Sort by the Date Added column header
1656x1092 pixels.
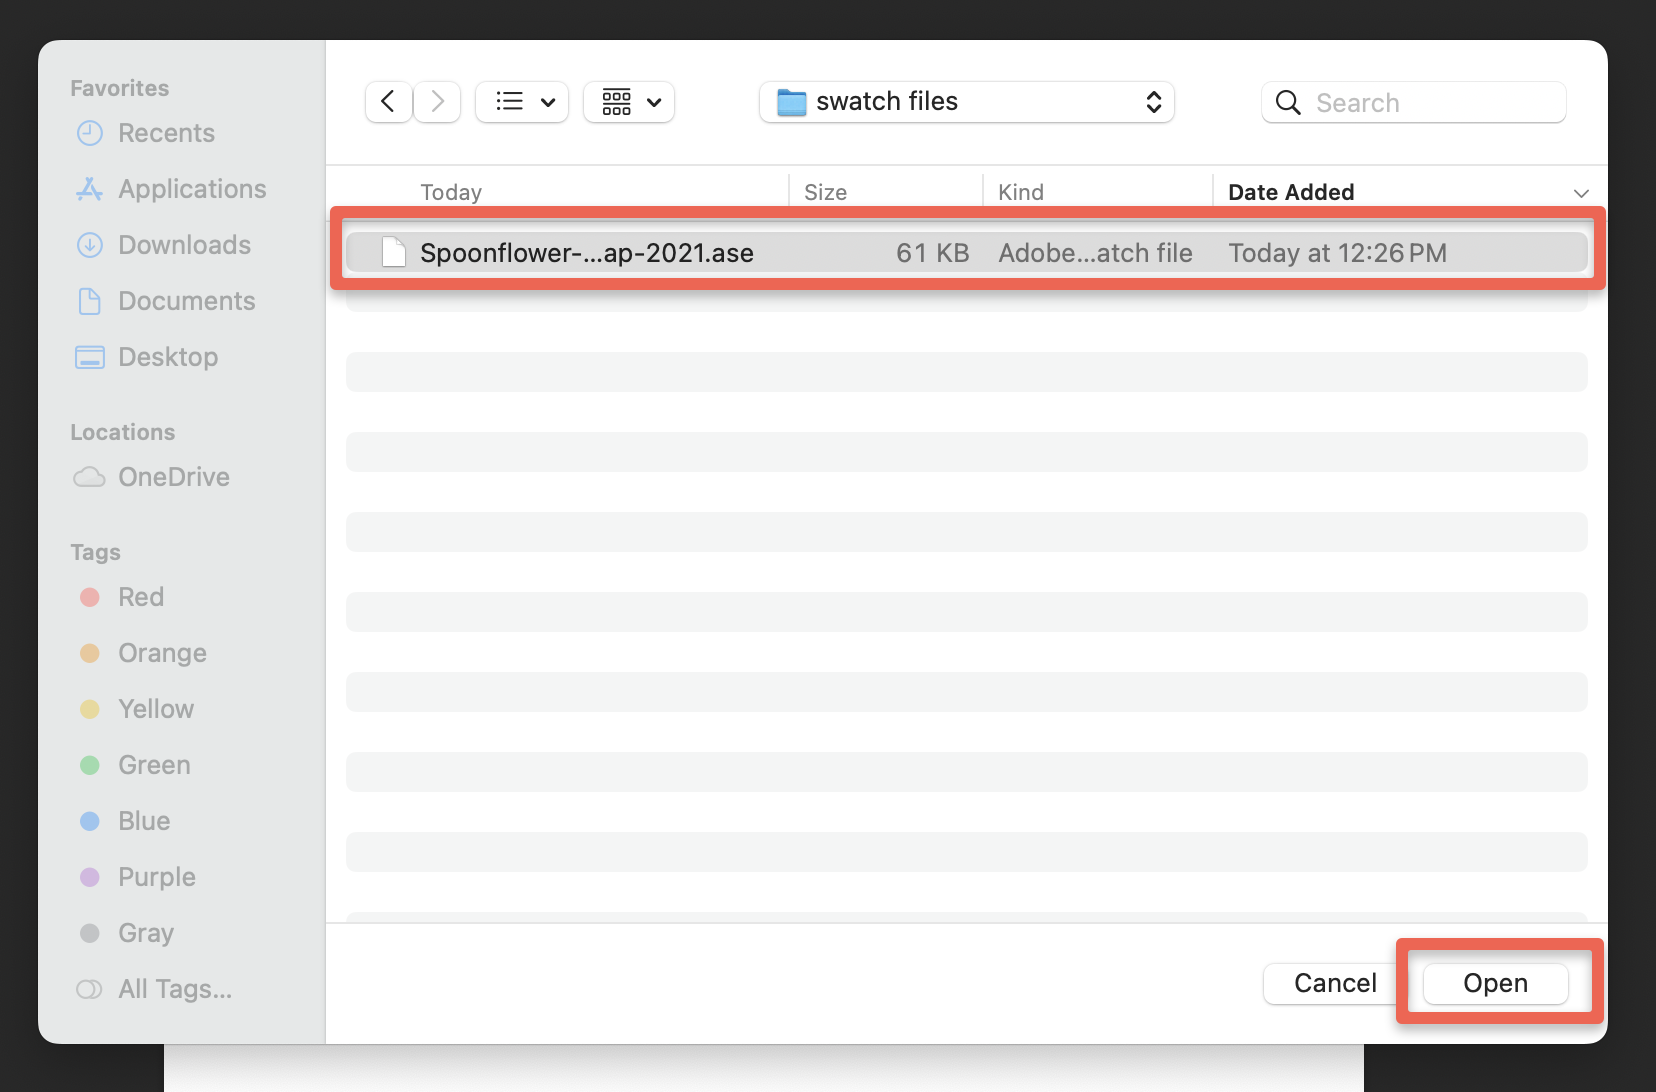pos(1291,192)
